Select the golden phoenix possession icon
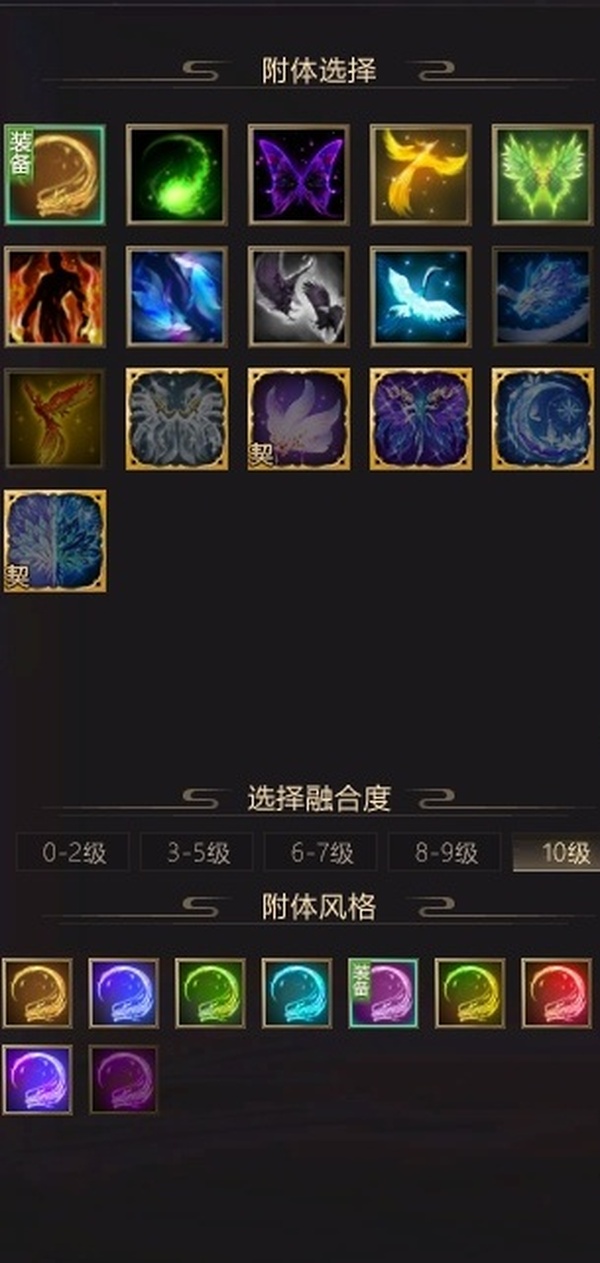The width and height of the screenshot is (600, 1263). pyautogui.click(x=421, y=174)
